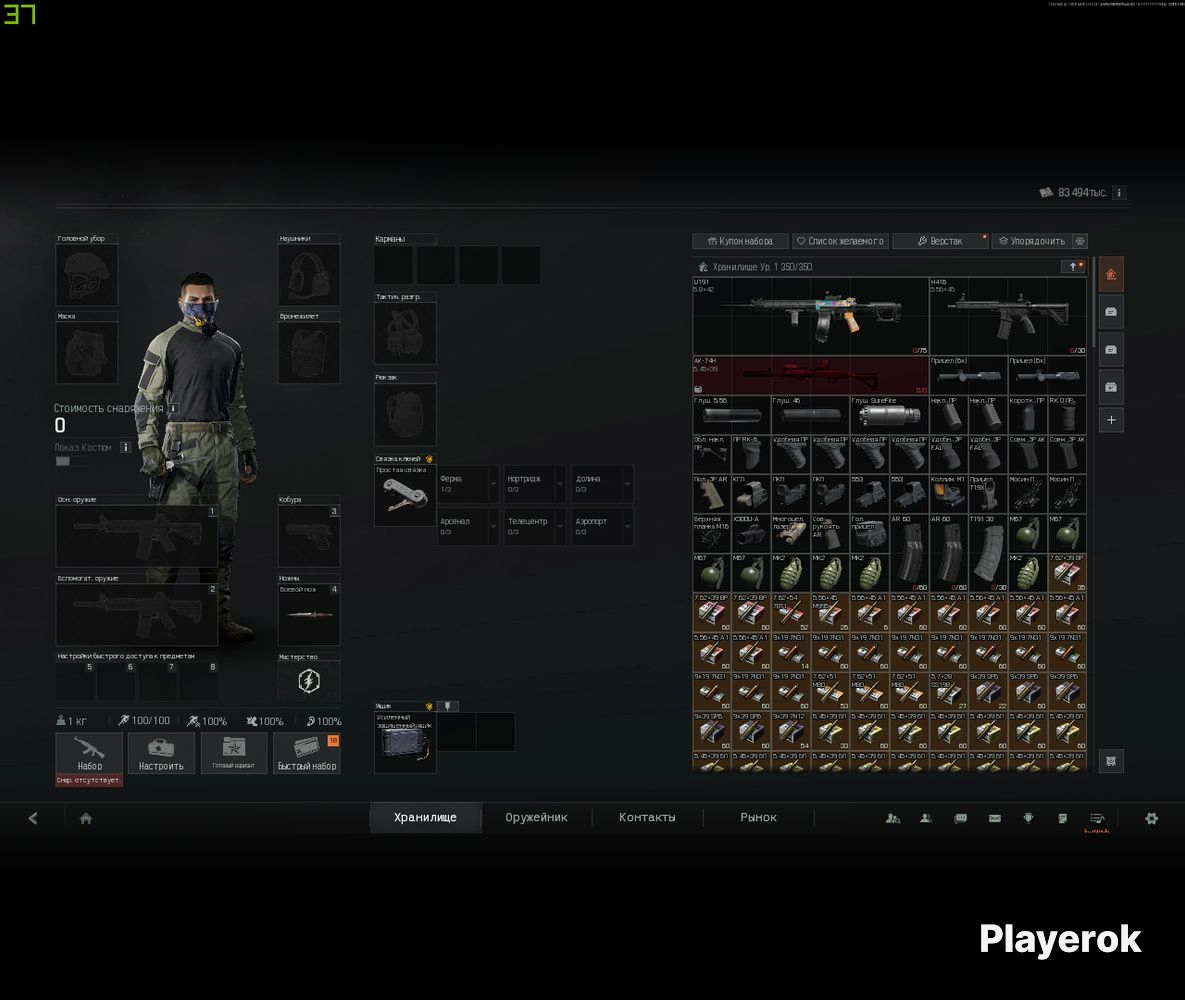
Task: Click the Быстрый набор button
Action: click(306, 753)
